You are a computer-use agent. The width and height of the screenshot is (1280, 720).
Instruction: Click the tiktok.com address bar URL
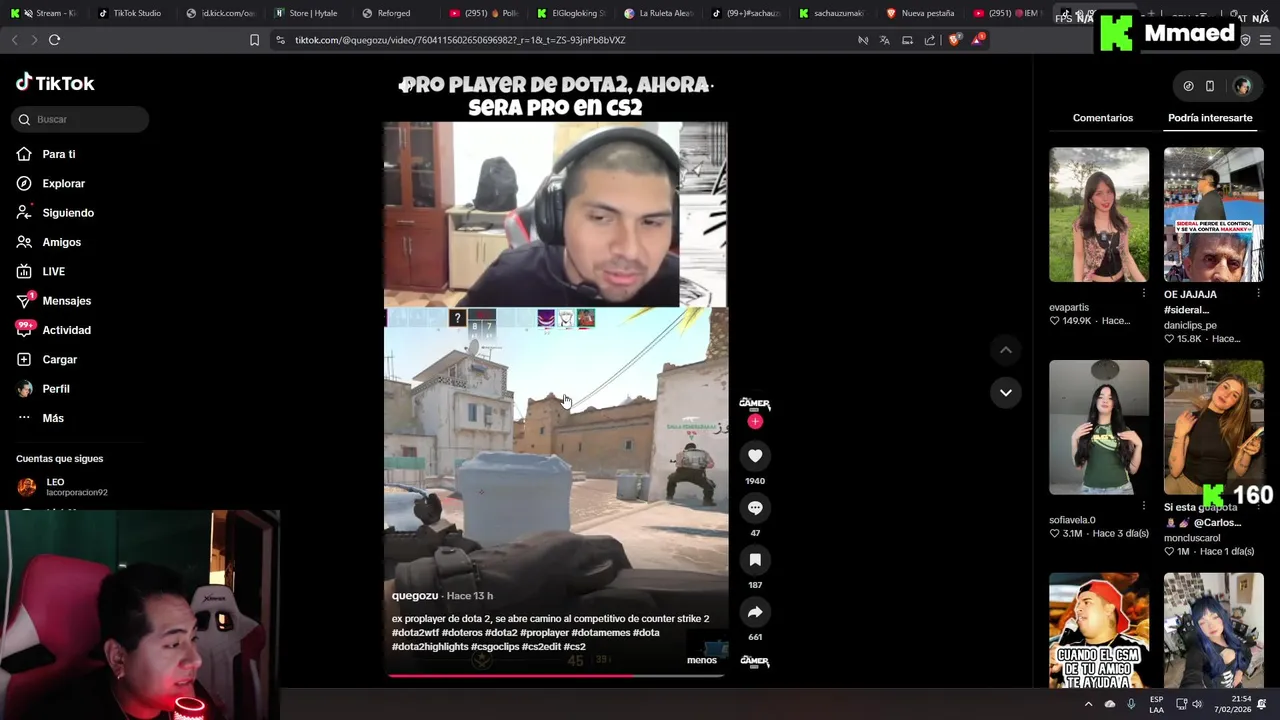tap(460, 40)
